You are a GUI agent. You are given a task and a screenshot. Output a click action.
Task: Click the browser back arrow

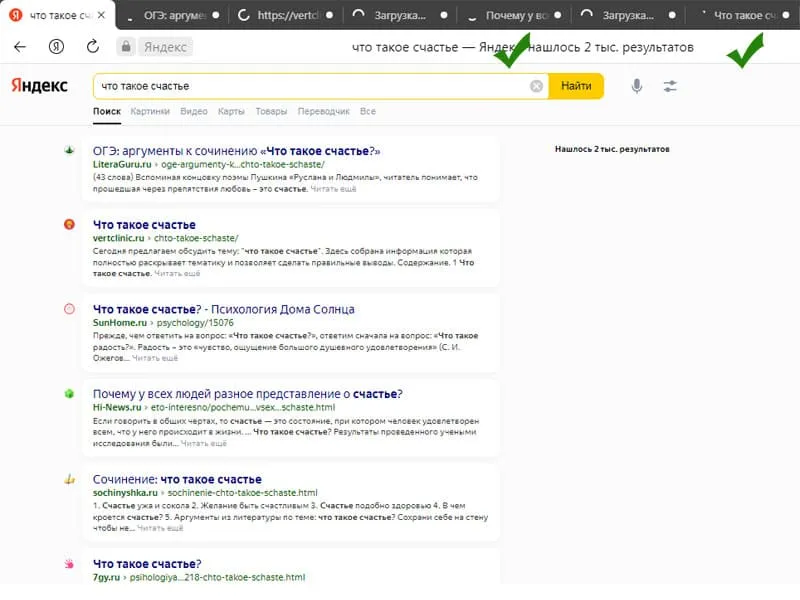(20, 47)
